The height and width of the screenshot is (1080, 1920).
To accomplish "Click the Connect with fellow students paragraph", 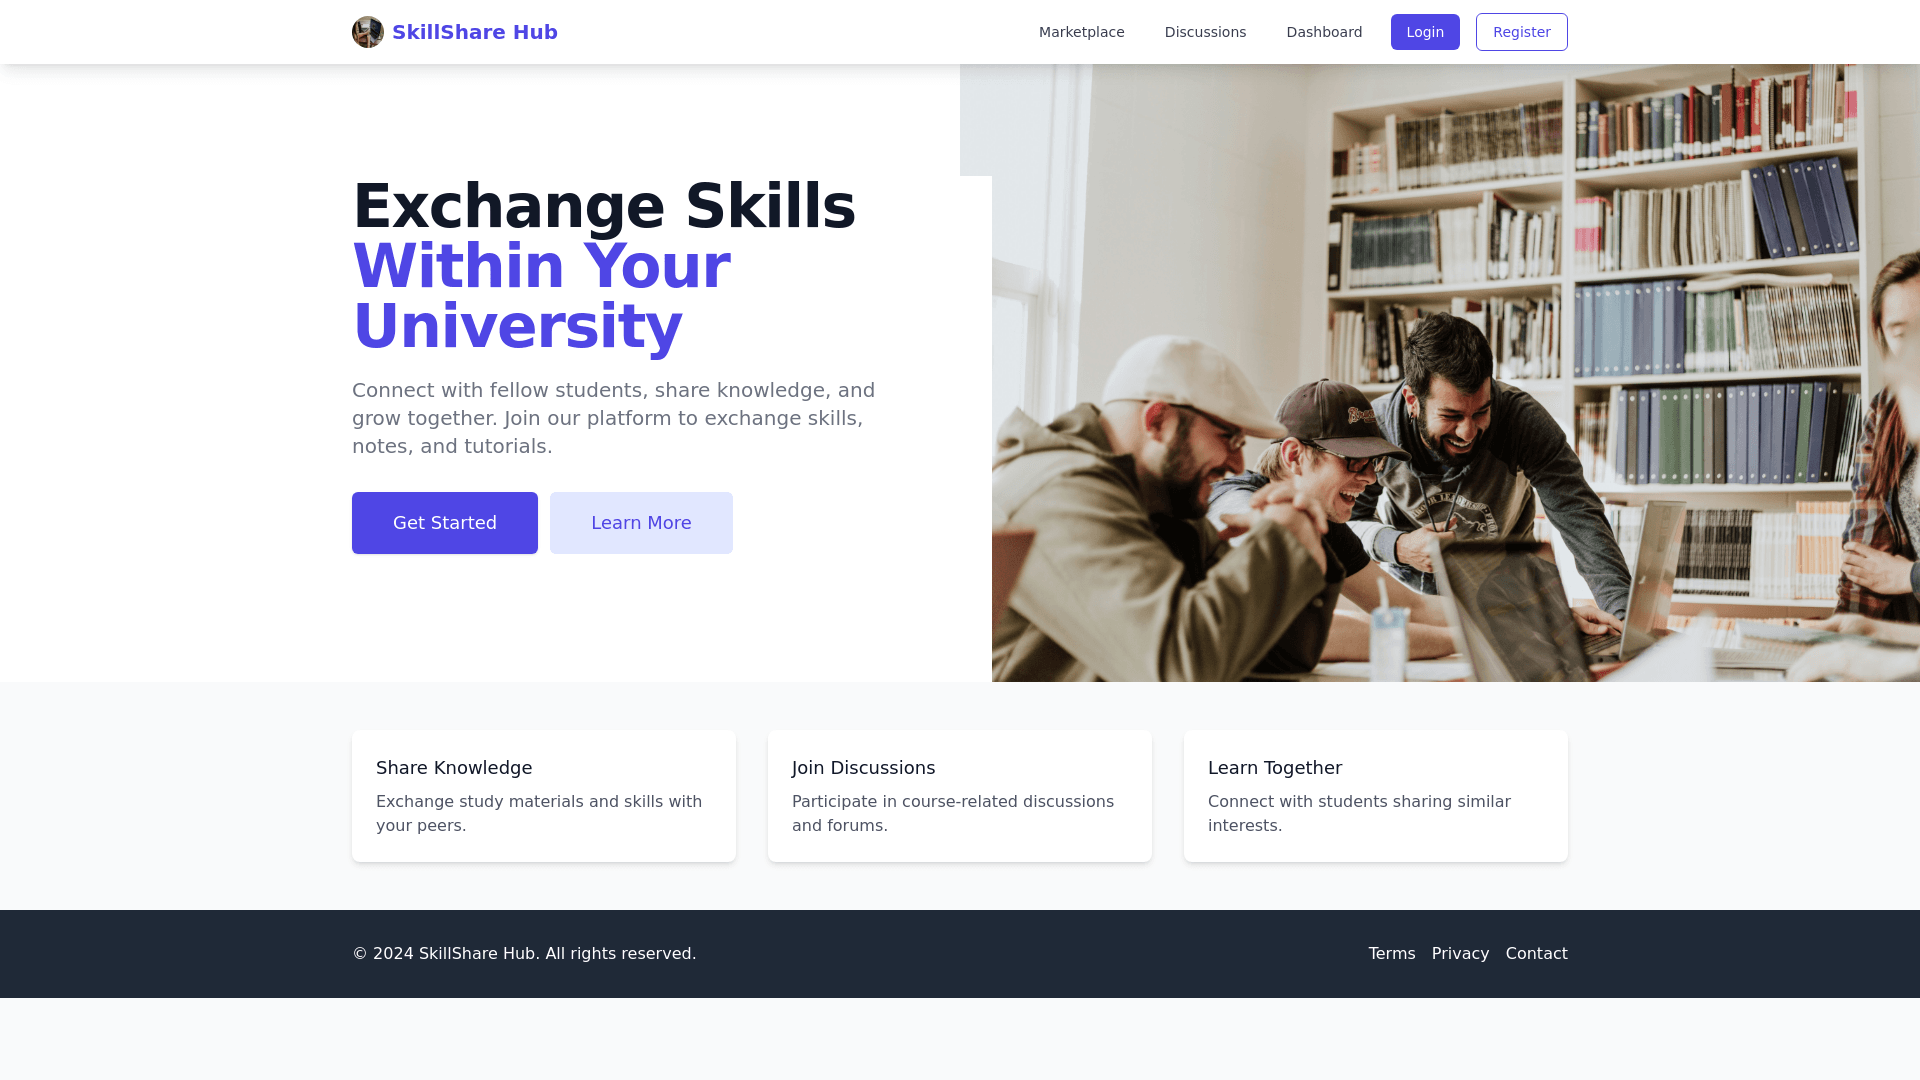I will (x=614, y=418).
